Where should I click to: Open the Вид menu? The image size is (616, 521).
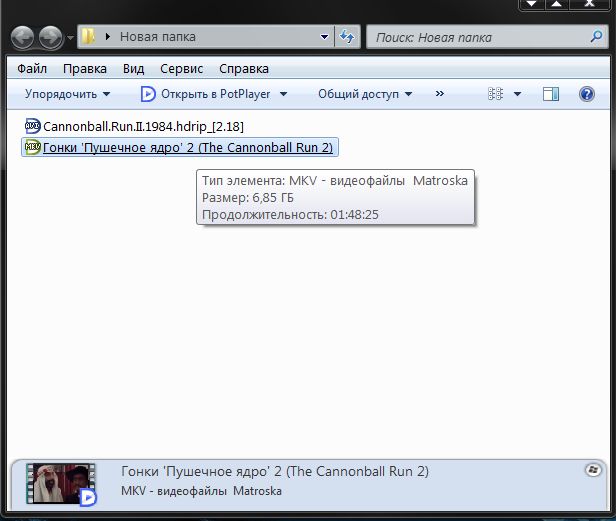(133, 69)
